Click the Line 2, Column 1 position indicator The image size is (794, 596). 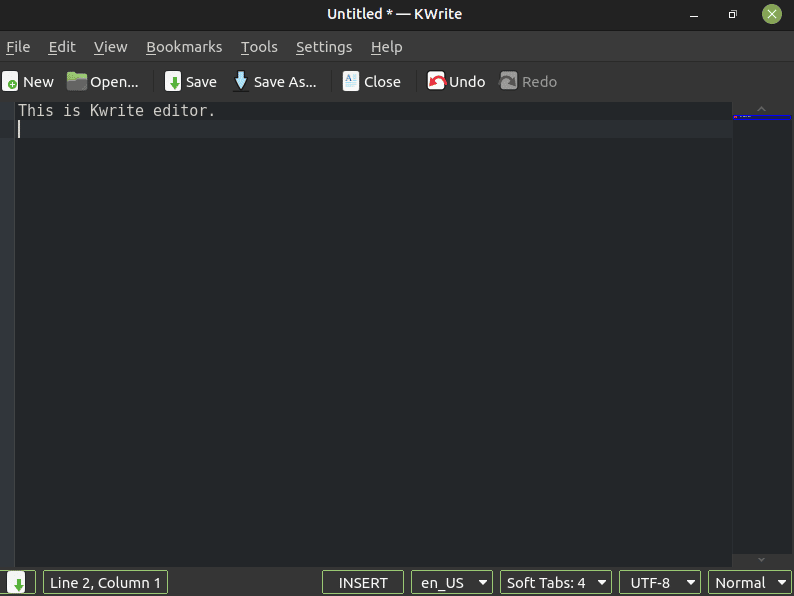coord(105,582)
